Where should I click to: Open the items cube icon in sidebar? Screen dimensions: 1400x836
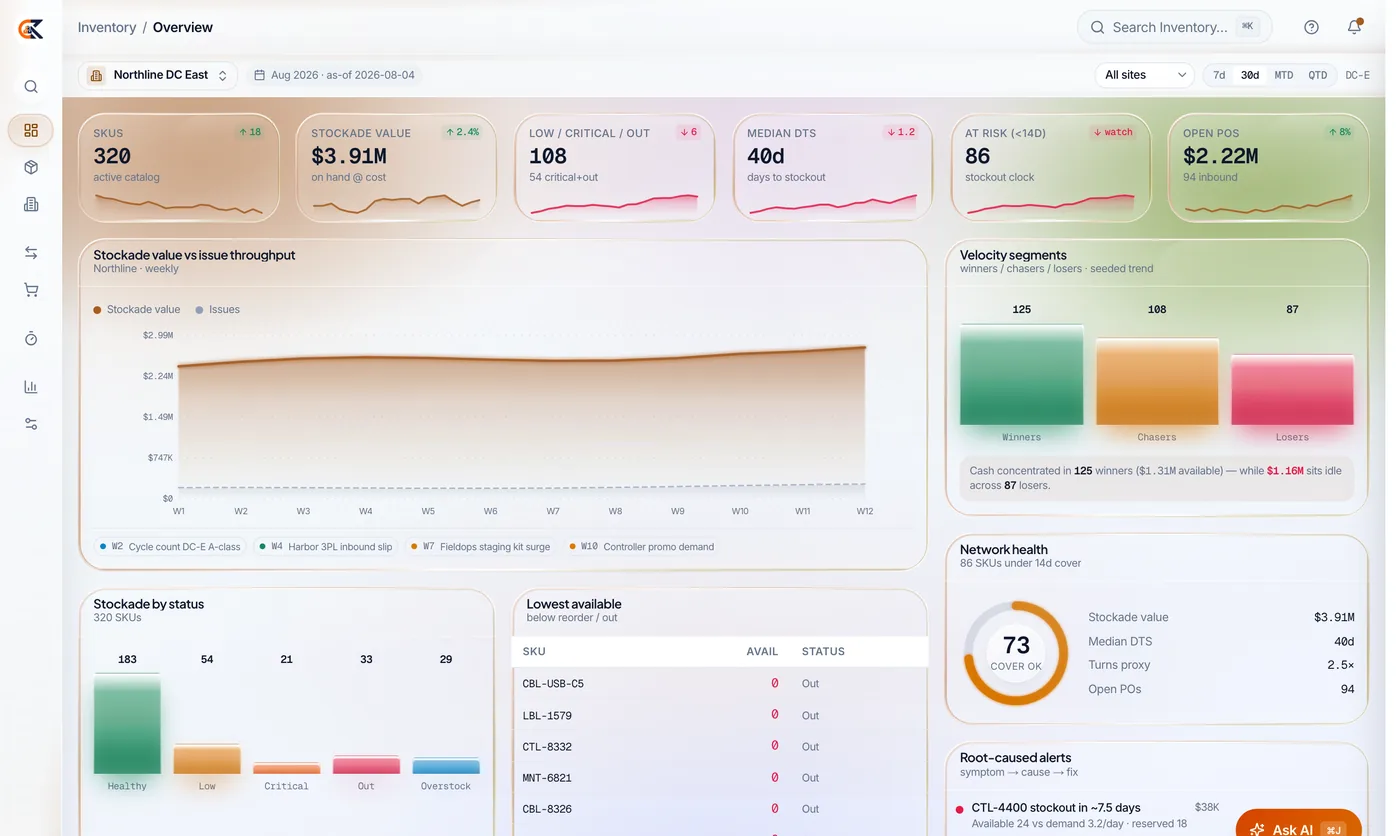pos(31,167)
